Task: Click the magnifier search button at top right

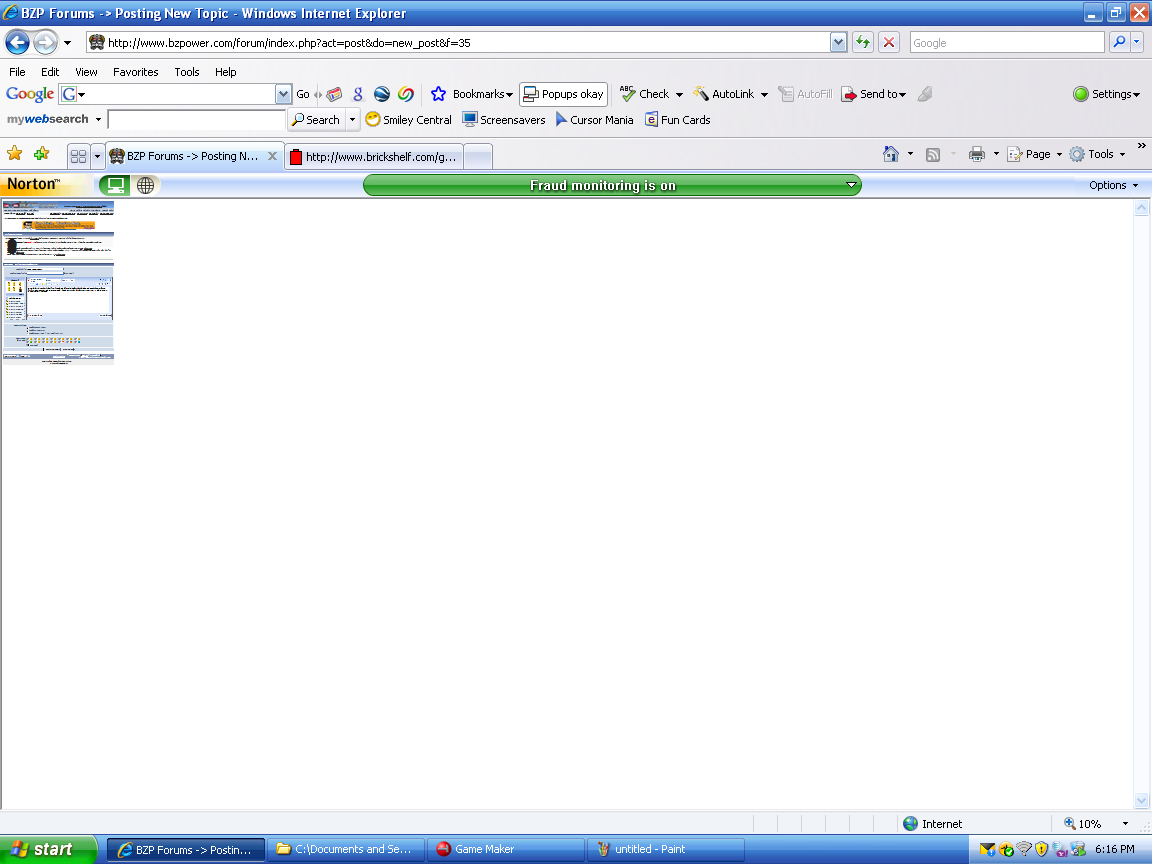Action: (1119, 43)
